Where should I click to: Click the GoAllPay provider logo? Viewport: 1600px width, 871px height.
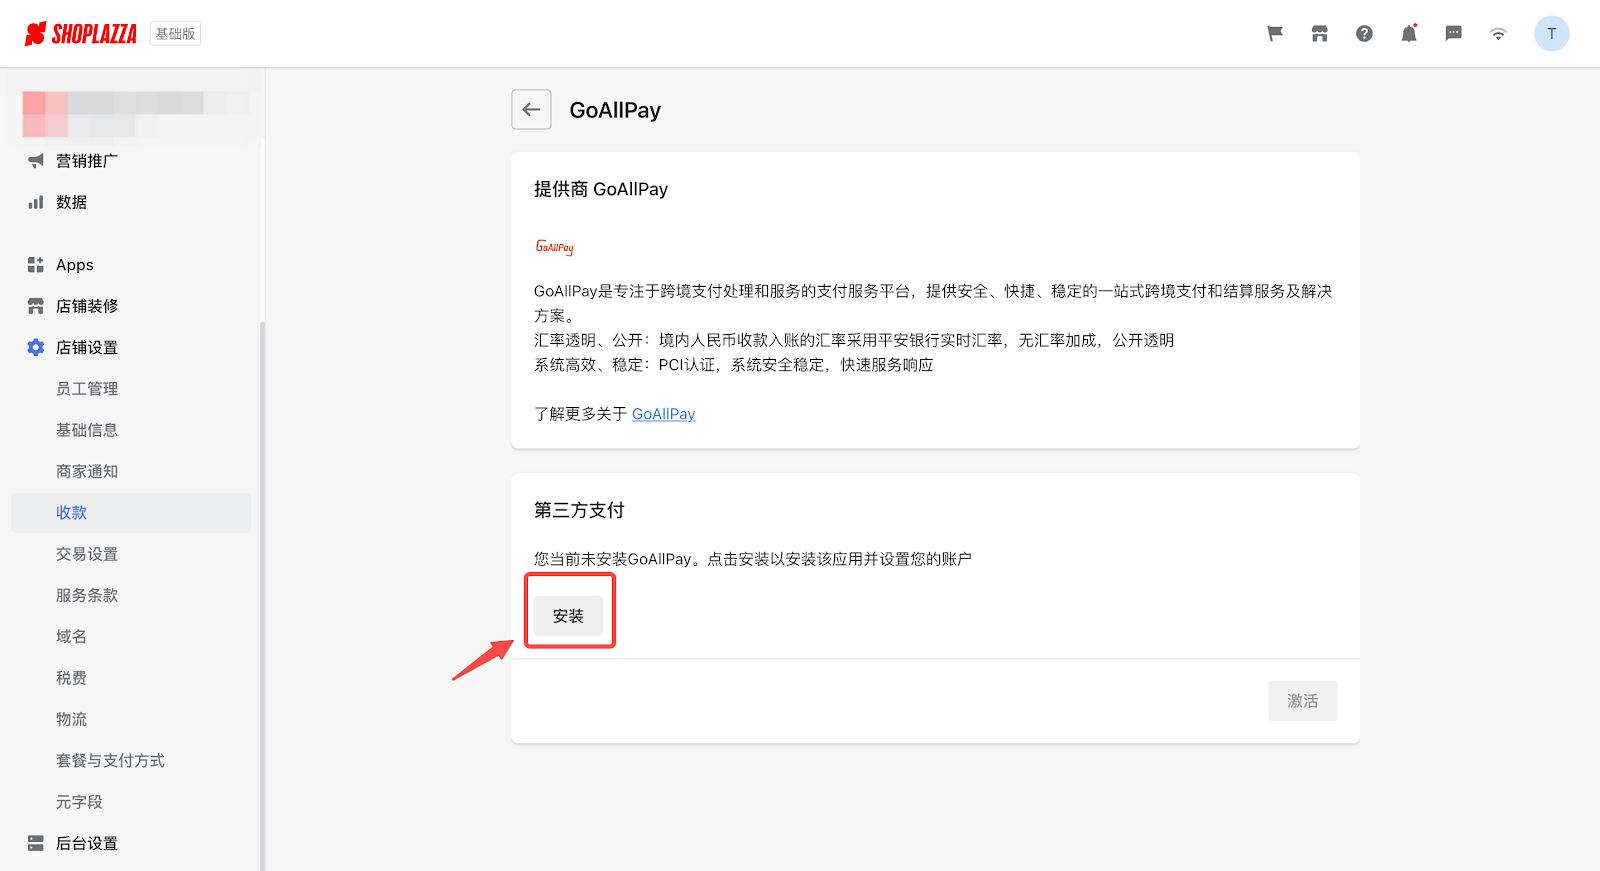tap(555, 247)
